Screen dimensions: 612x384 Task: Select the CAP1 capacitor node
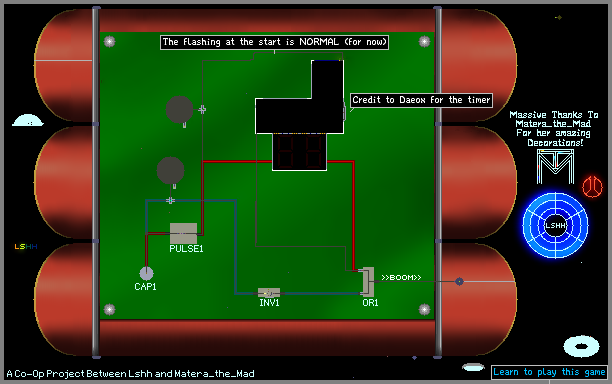tap(146, 273)
